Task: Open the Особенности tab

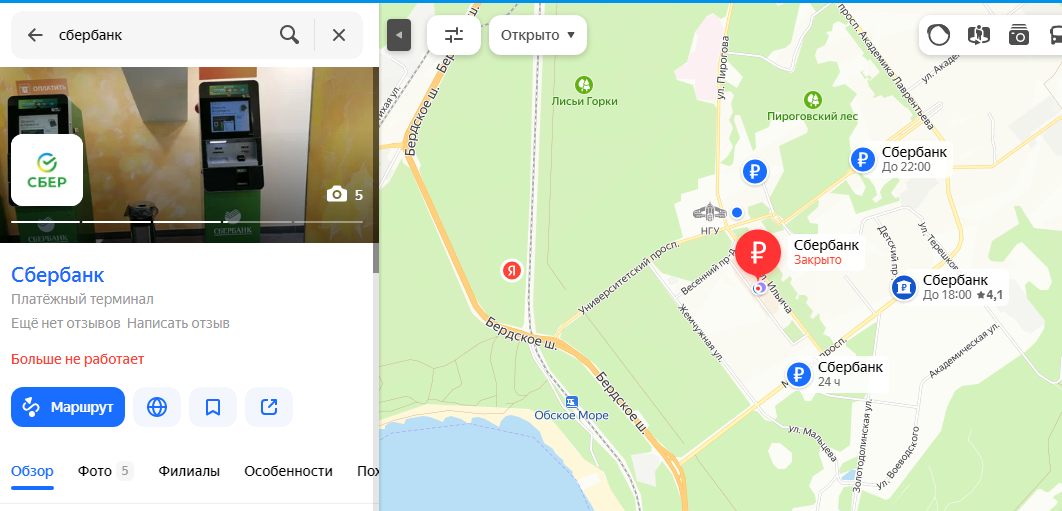Action: point(289,471)
